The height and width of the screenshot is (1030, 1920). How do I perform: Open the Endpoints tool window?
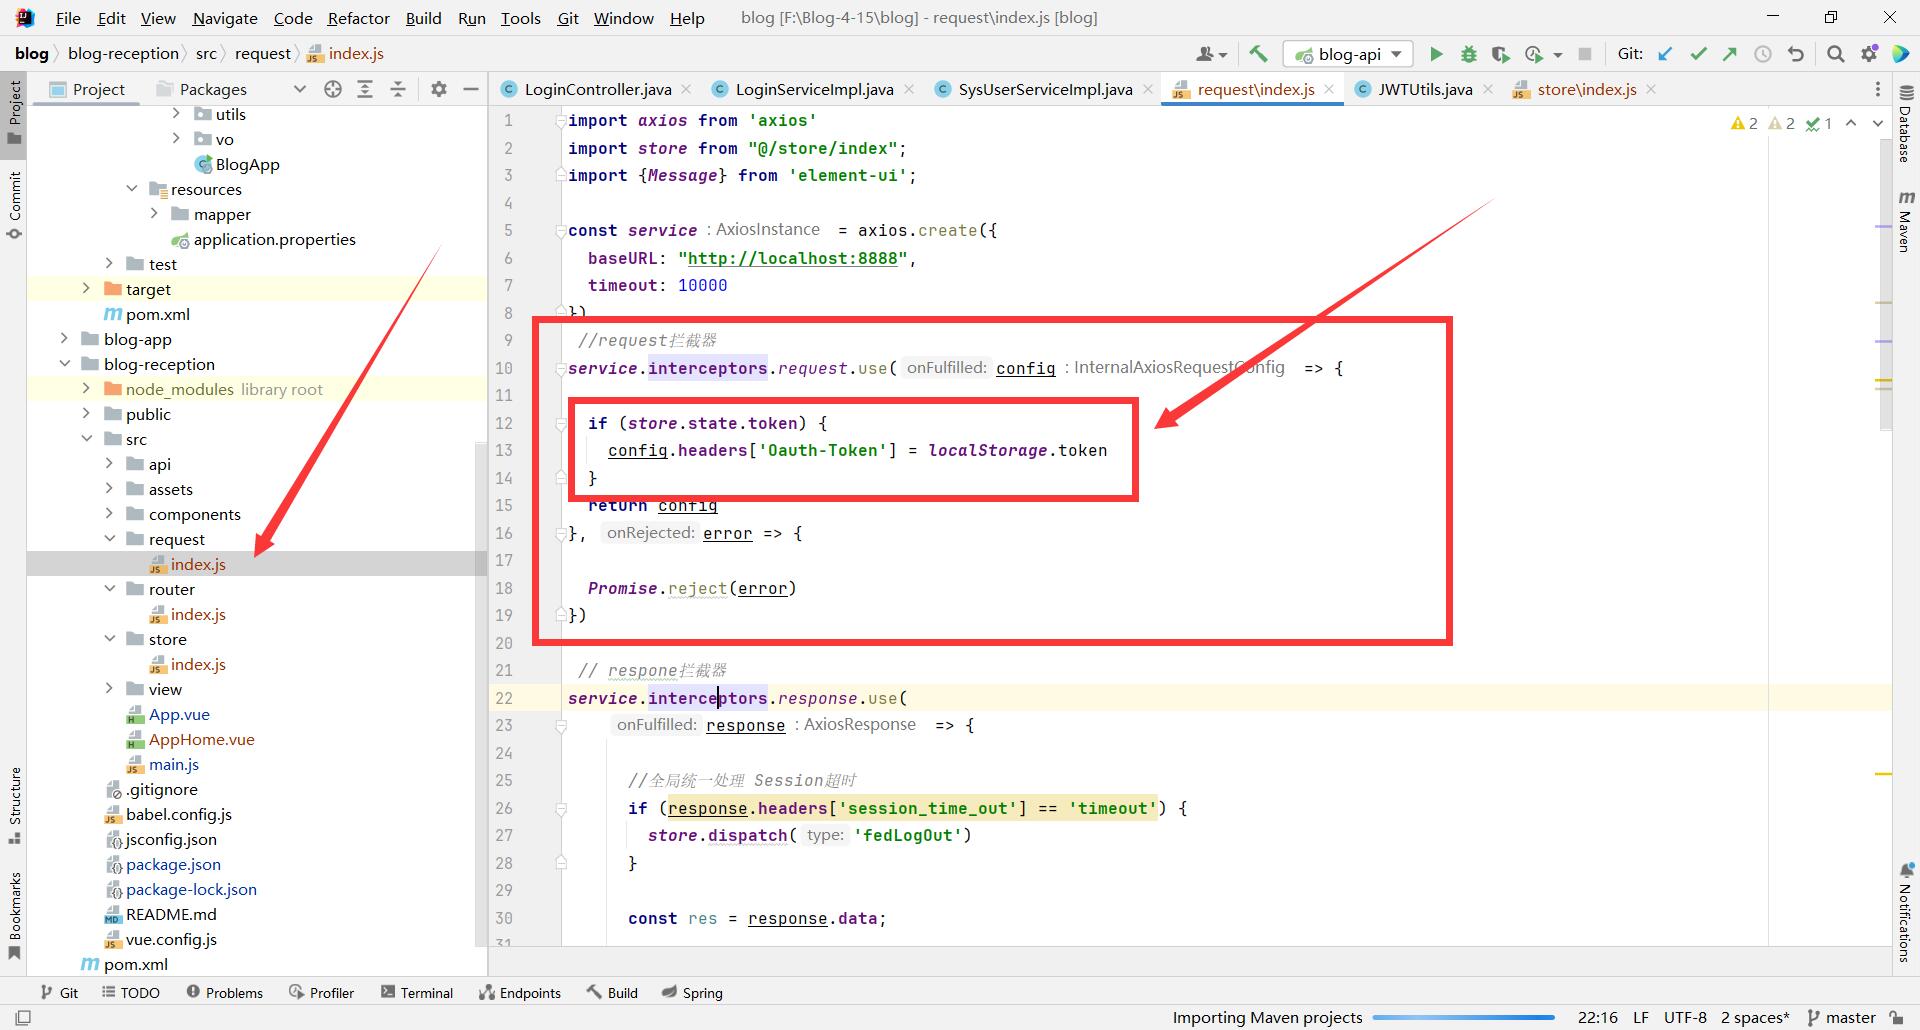tap(520, 992)
